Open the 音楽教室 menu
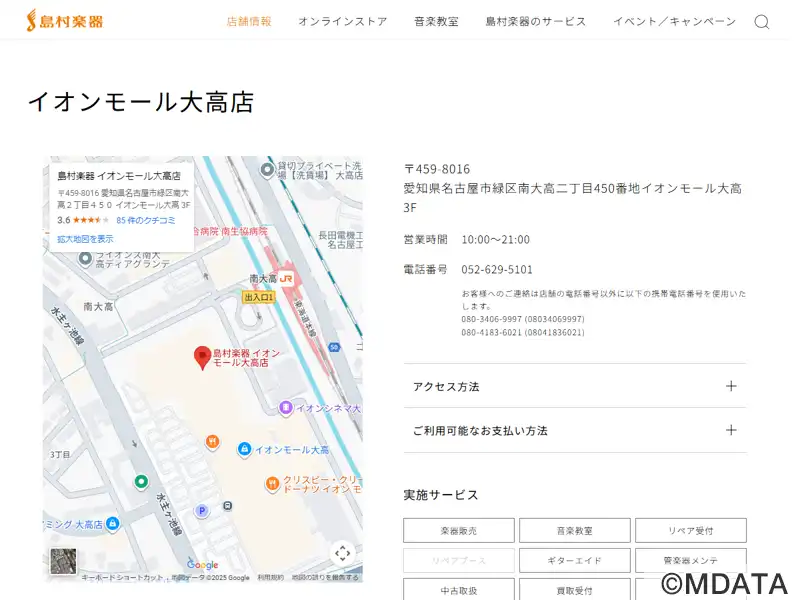800x600 pixels. tap(436, 21)
